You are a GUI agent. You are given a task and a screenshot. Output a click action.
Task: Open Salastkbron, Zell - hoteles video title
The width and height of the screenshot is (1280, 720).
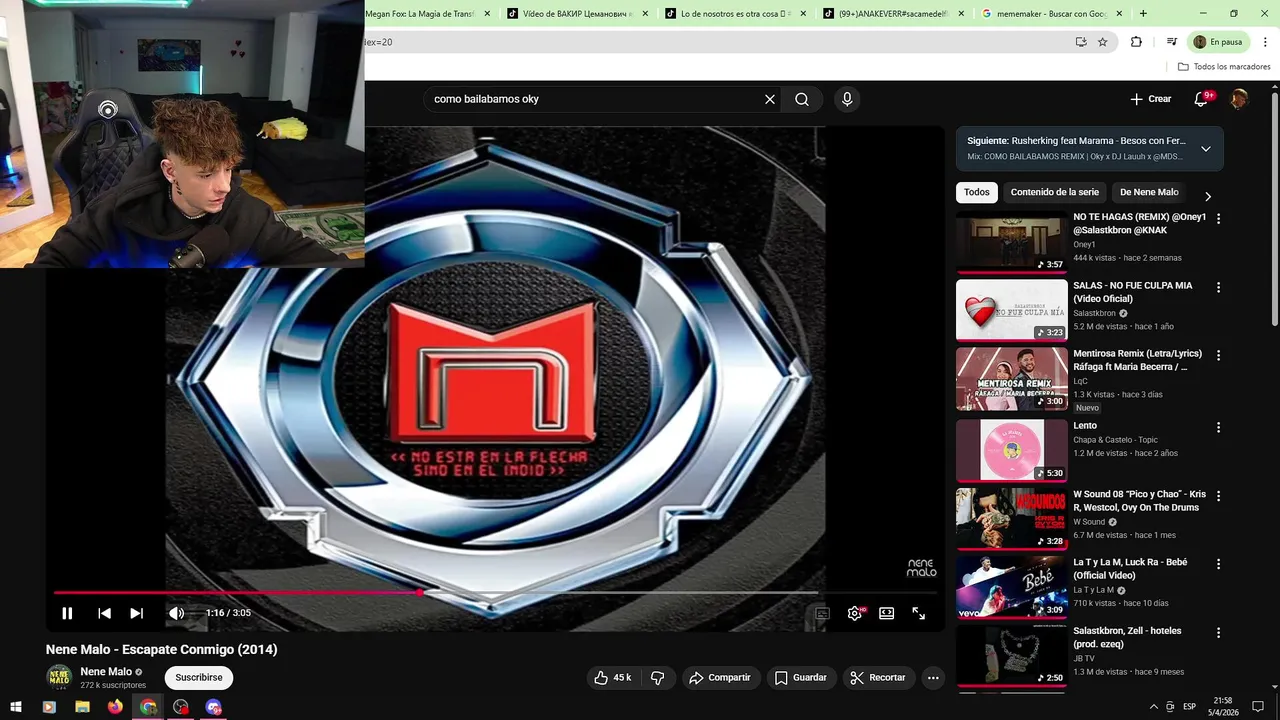click(1127, 637)
